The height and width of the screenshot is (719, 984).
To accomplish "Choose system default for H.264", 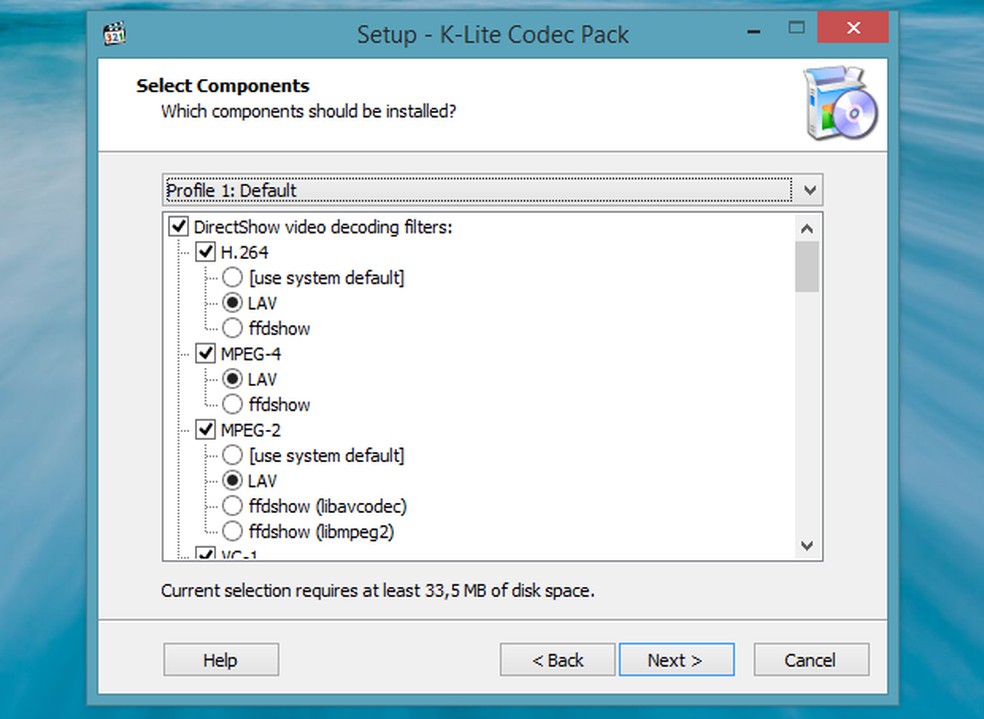I will tap(232, 277).
